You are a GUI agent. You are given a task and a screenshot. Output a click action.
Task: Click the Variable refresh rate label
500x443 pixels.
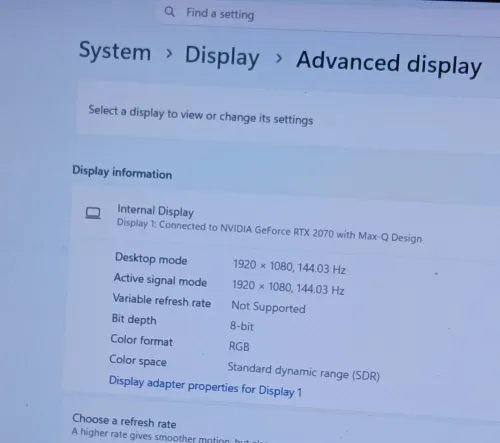162,300
